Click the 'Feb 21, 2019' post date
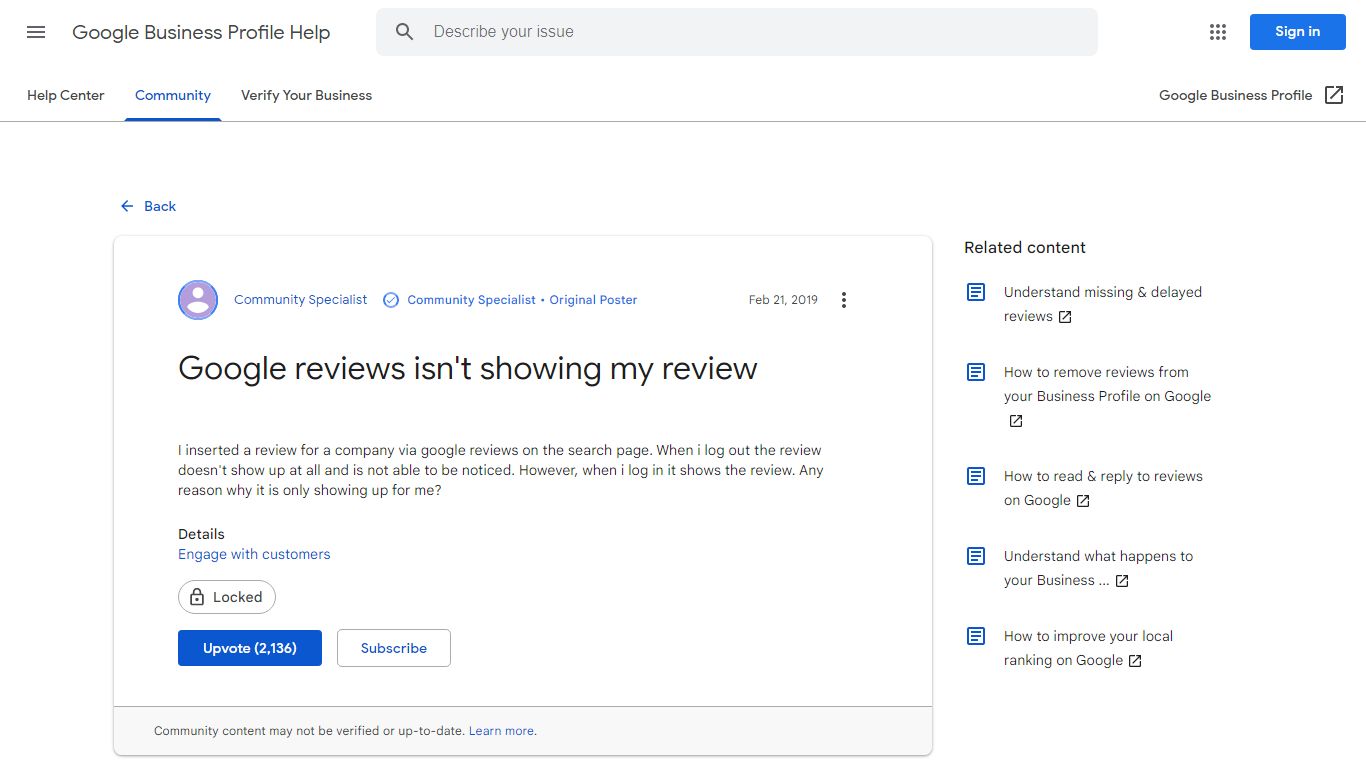The width and height of the screenshot is (1366, 768). click(783, 300)
